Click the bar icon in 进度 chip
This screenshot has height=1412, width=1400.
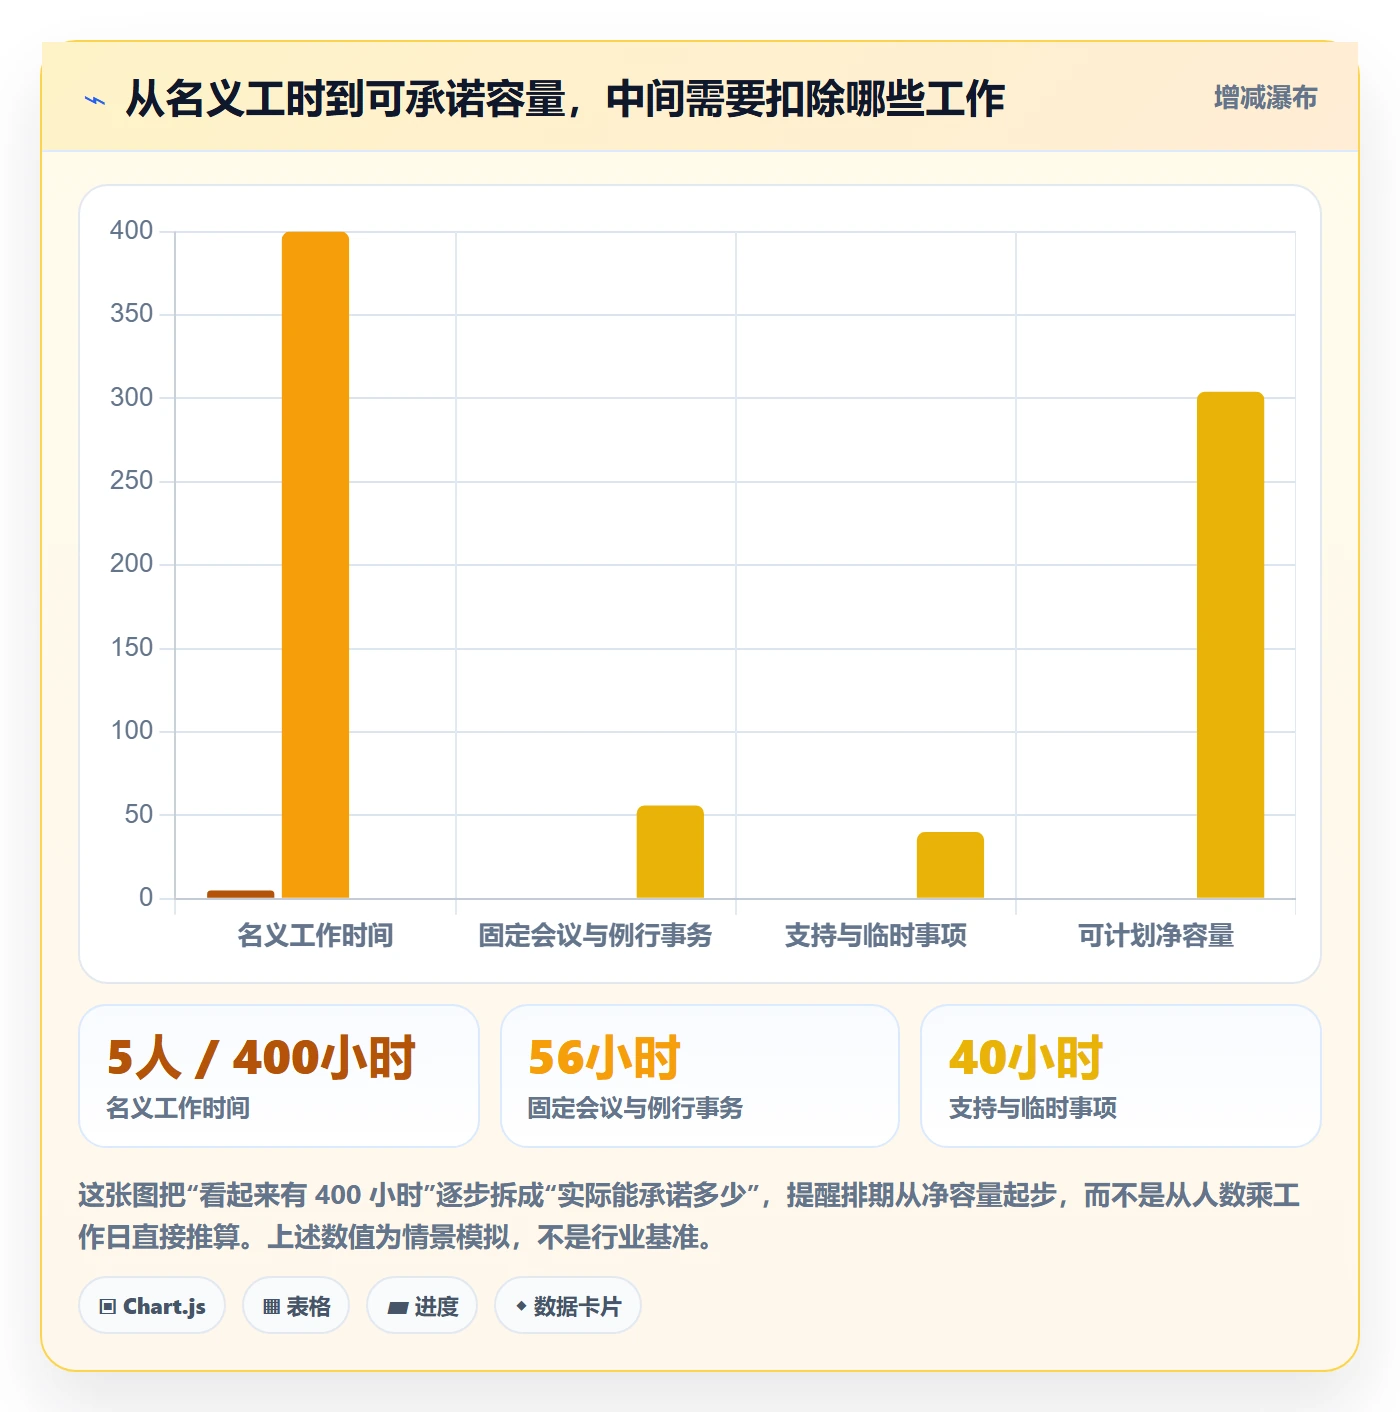coord(398,1307)
